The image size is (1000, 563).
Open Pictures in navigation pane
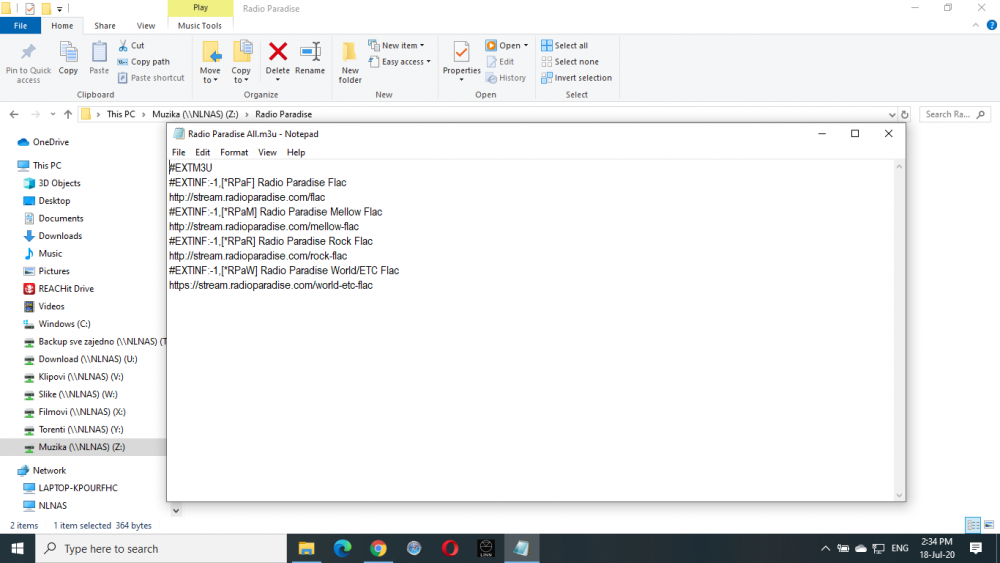(x=47, y=271)
